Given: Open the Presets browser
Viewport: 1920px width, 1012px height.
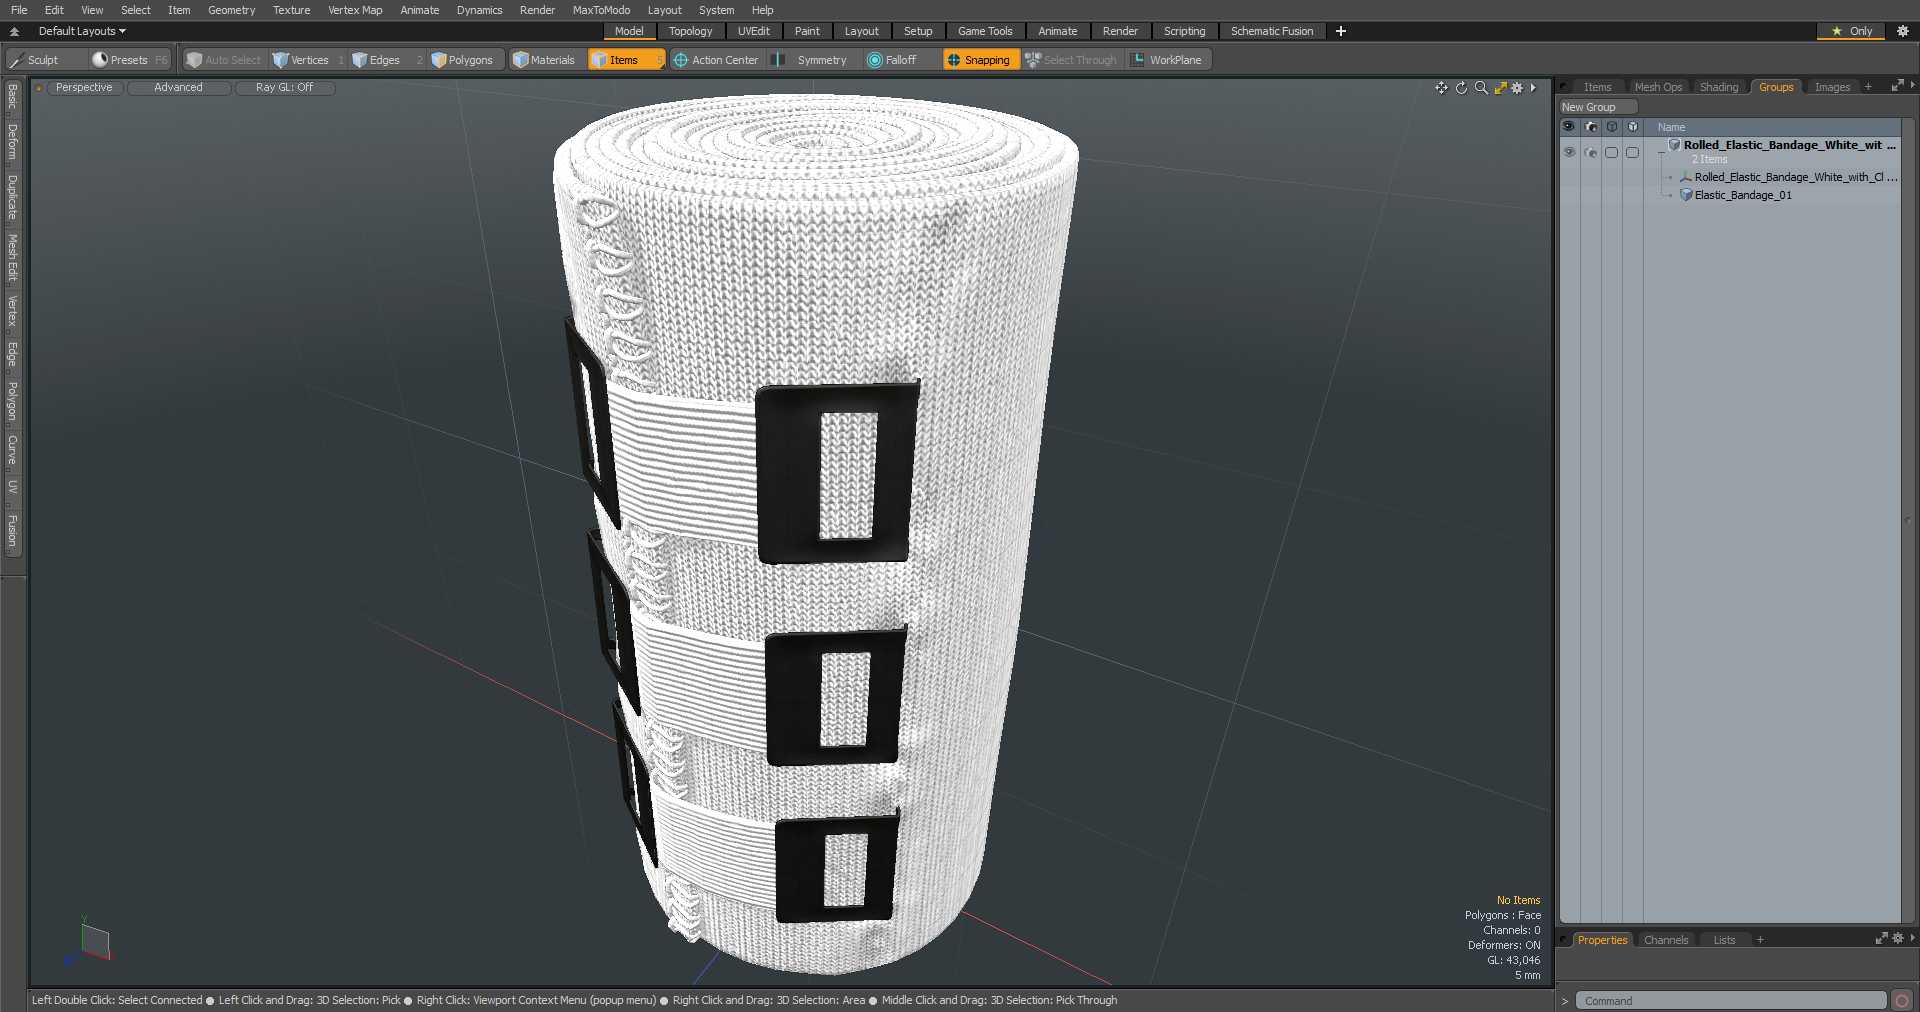Looking at the screenshot, I should [x=130, y=60].
